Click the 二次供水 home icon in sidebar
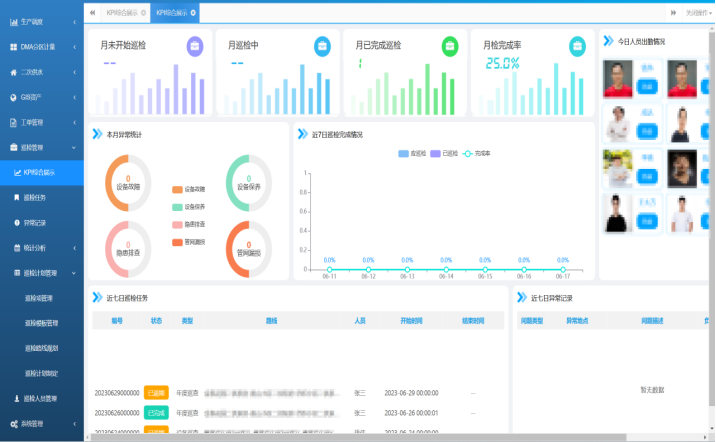The width and height of the screenshot is (716, 442). (15, 72)
